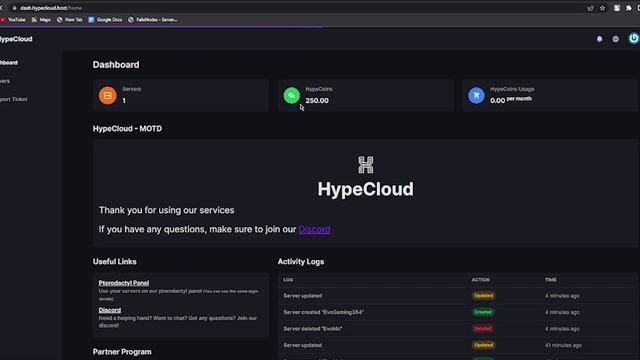Click the Partner Program heading
The height and width of the screenshot is (360, 640).
click(x=122, y=352)
